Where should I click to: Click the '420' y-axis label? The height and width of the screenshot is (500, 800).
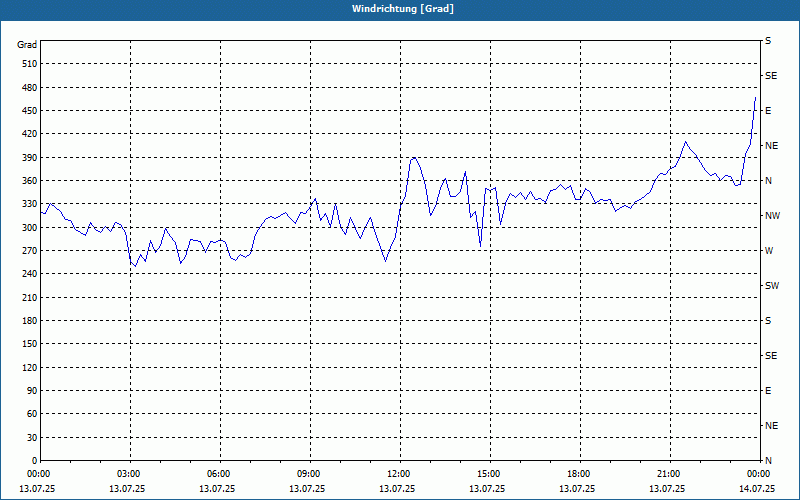(30, 134)
